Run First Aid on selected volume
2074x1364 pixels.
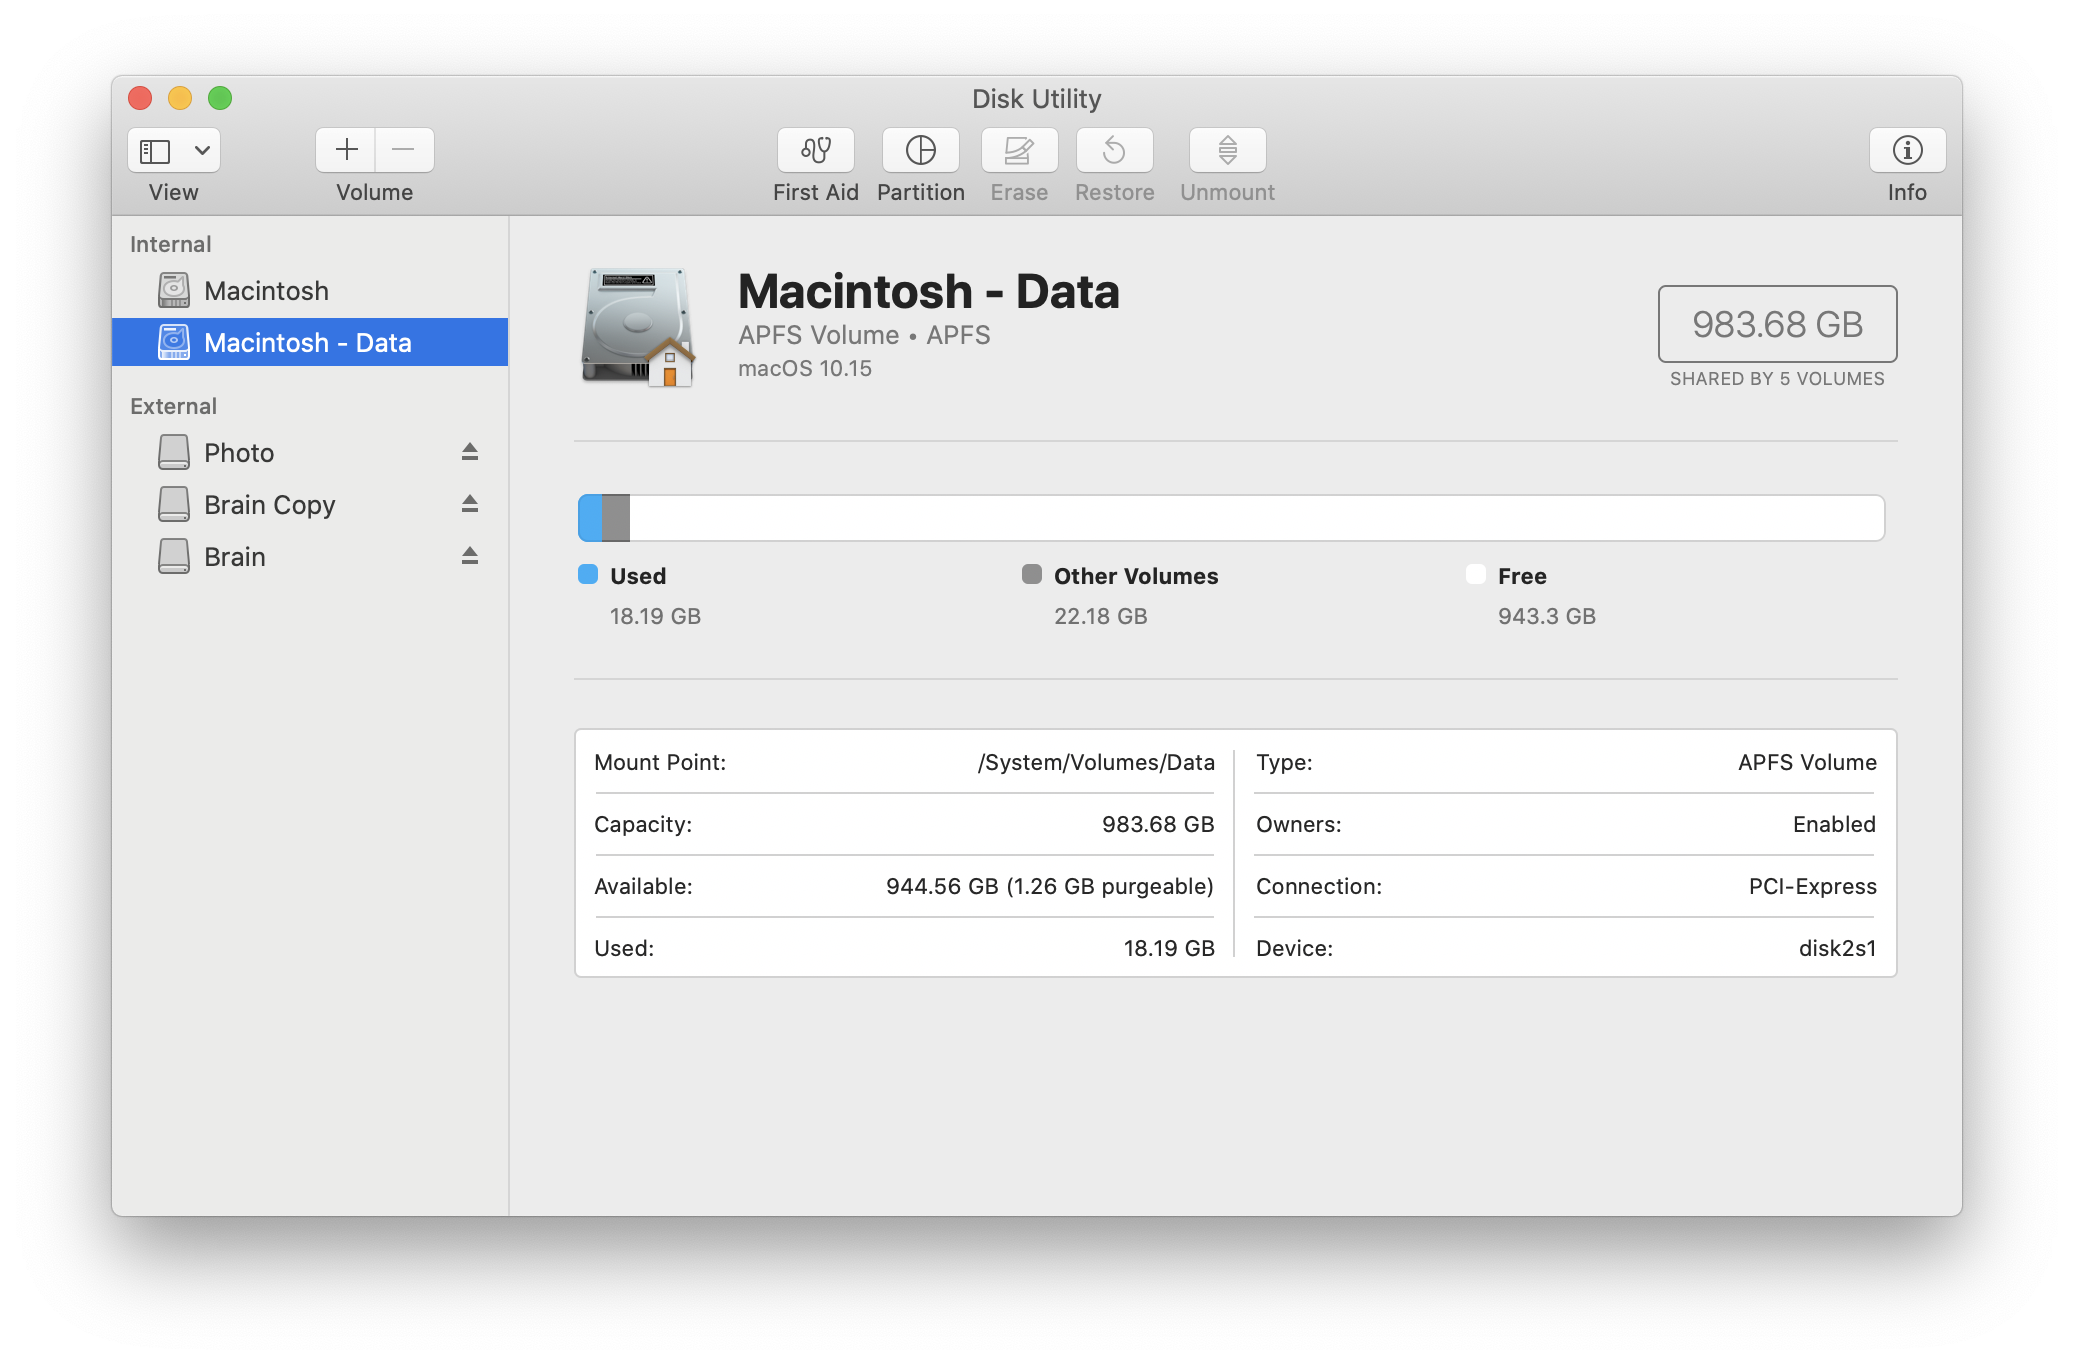click(x=815, y=151)
